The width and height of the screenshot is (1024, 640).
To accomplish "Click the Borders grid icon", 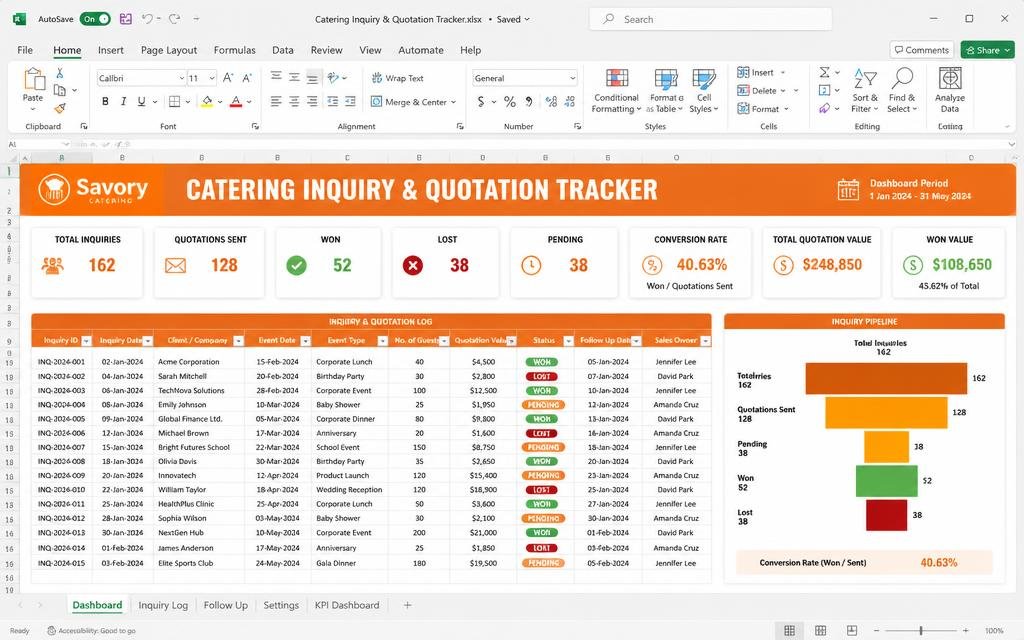I will point(174,101).
